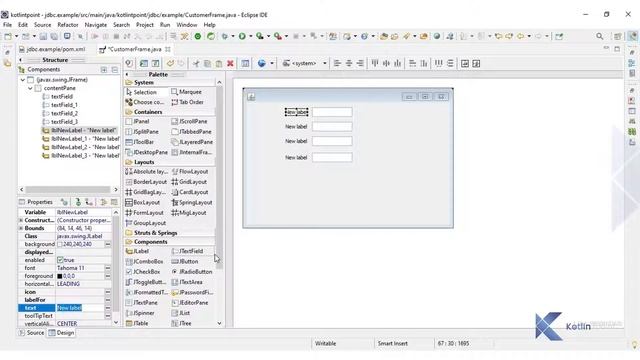Viewport: 640px width, 360px height.
Task: Click the horizontal scrollbar of the Components tree
Action: 69,189
